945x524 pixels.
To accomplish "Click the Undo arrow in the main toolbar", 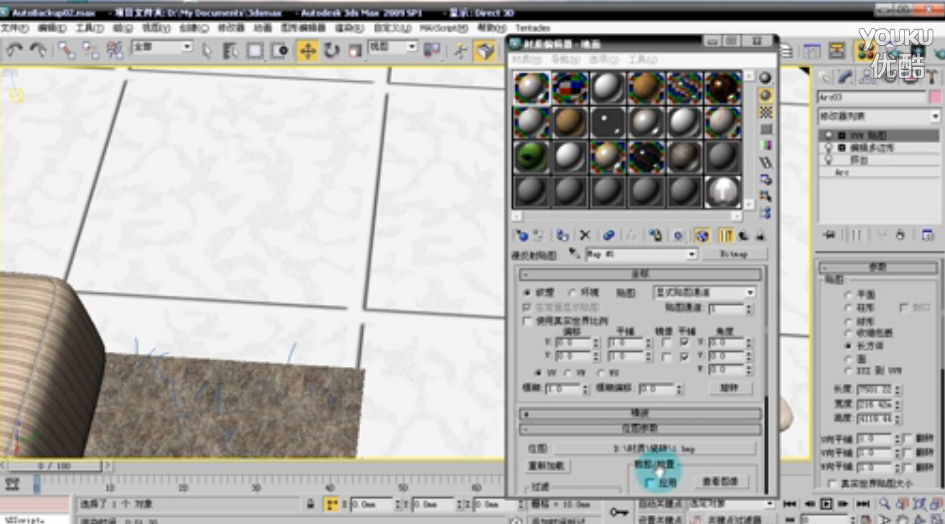I will 14,51.
